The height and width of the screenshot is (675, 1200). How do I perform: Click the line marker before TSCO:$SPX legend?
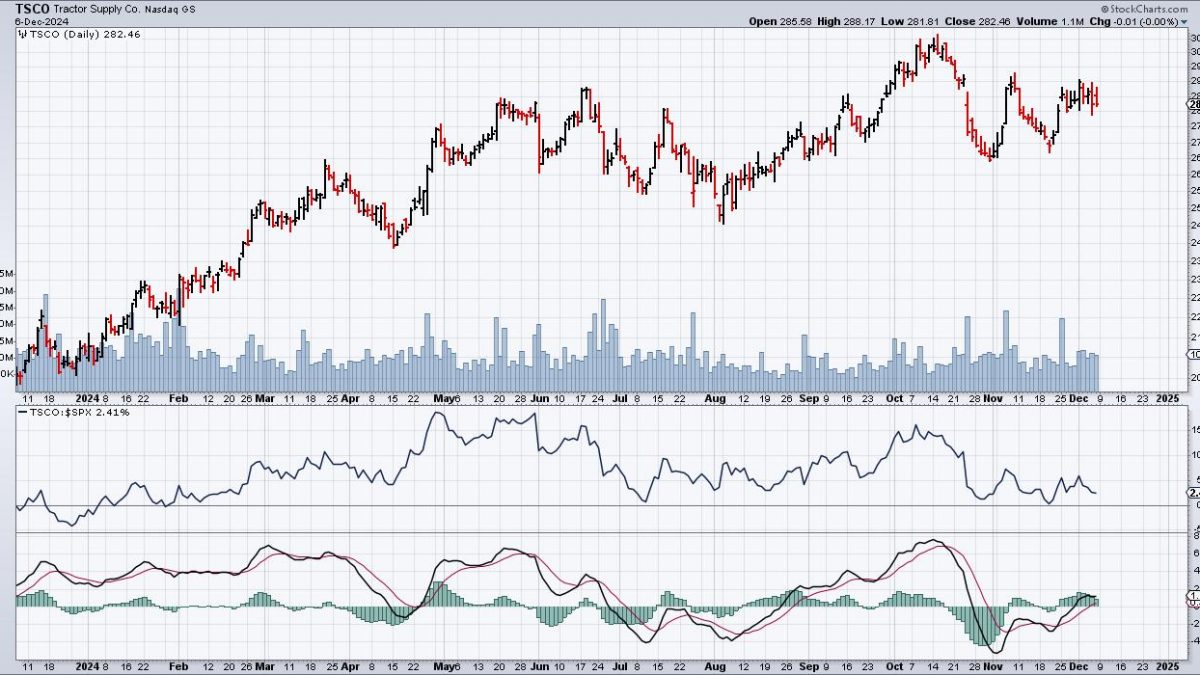(25, 412)
